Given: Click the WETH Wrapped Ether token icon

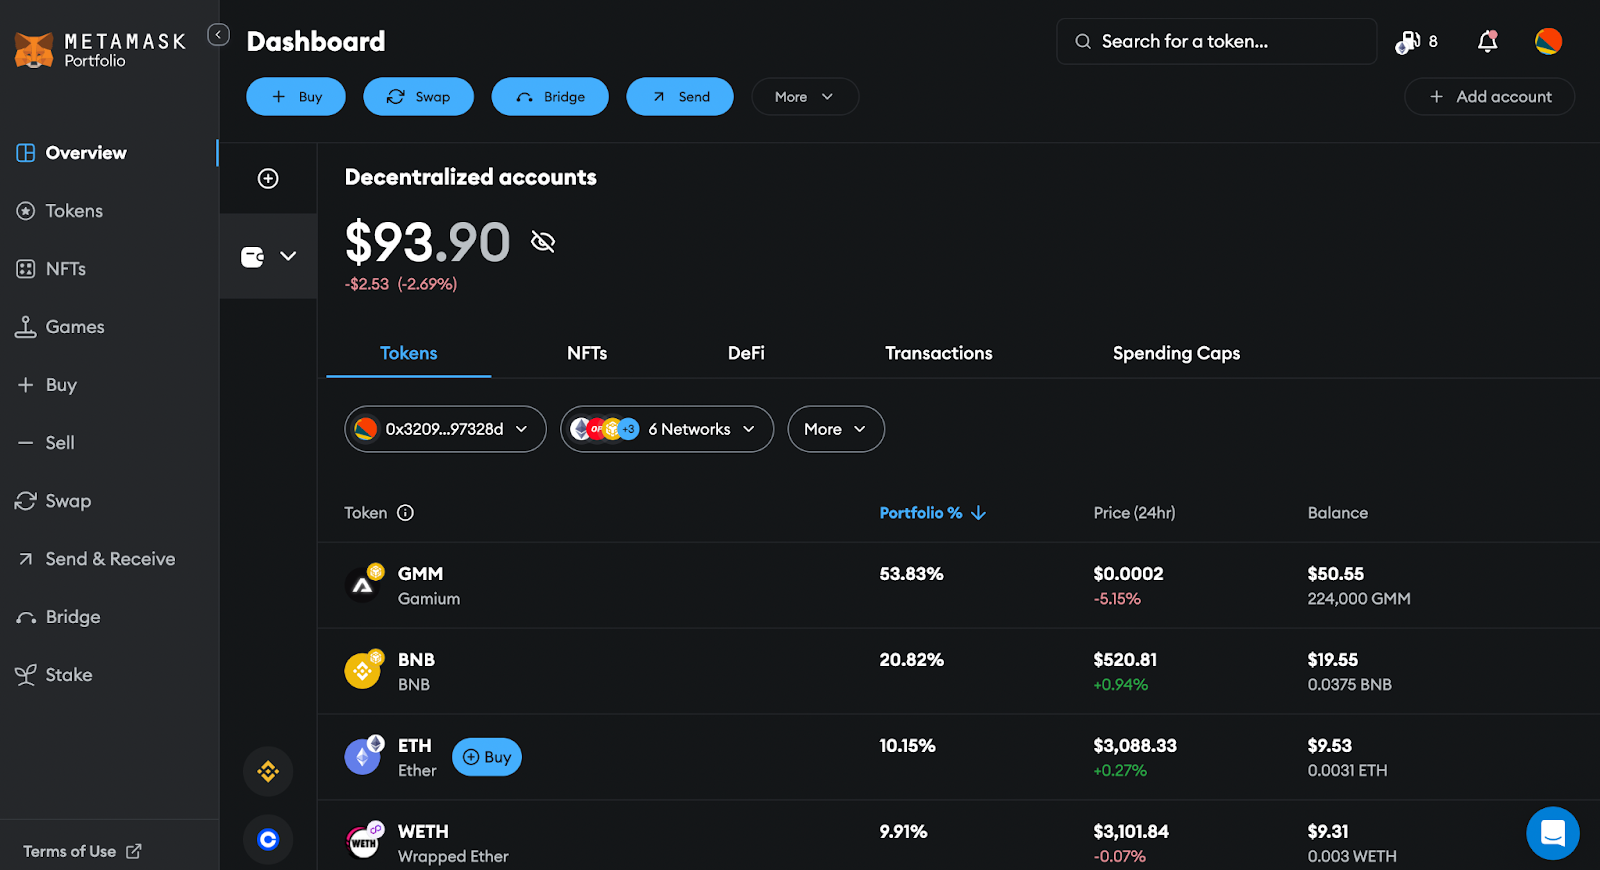Looking at the screenshot, I should pyautogui.click(x=363, y=842).
